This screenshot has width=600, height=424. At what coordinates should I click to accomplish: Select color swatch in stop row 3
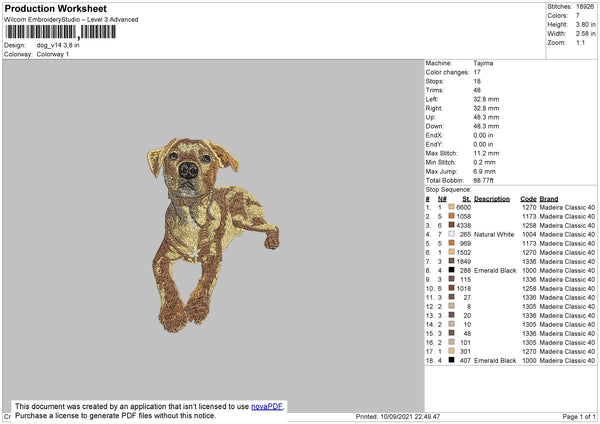pyautogui.click(x=452, y=225)
